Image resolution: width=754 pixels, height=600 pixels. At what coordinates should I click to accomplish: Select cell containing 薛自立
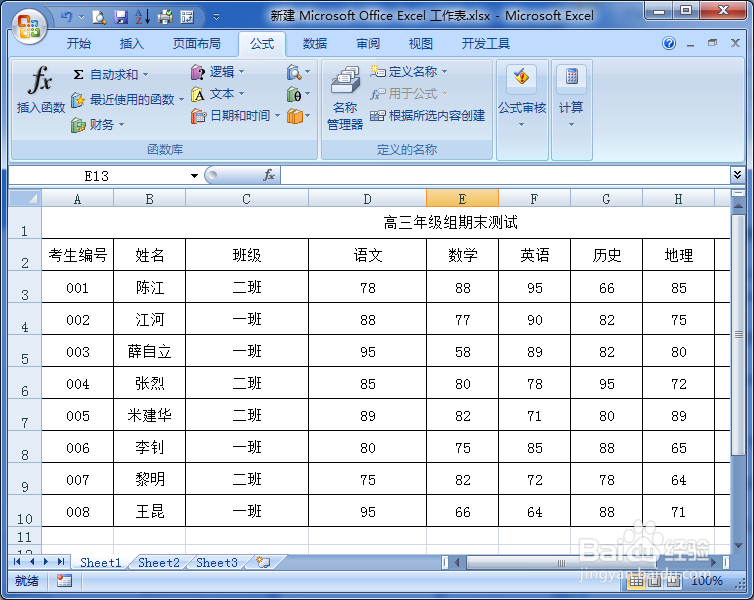(150, 351)
